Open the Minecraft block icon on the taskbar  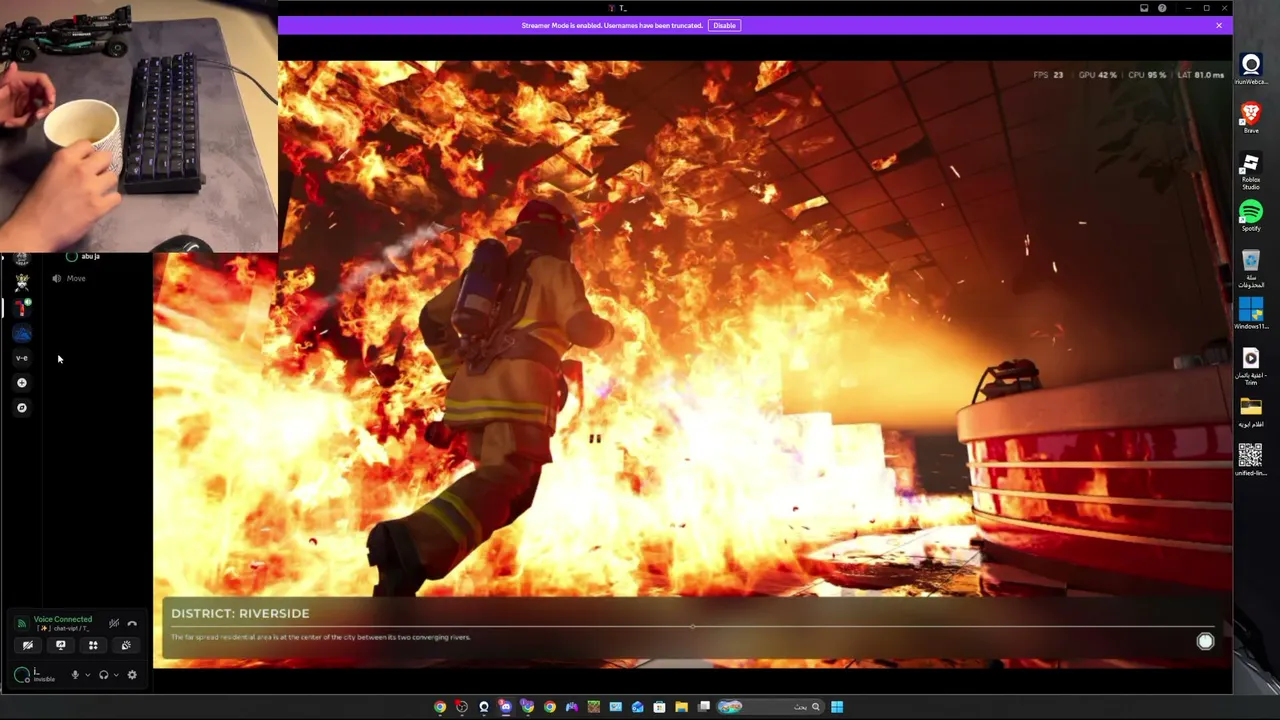click(594, 707)
